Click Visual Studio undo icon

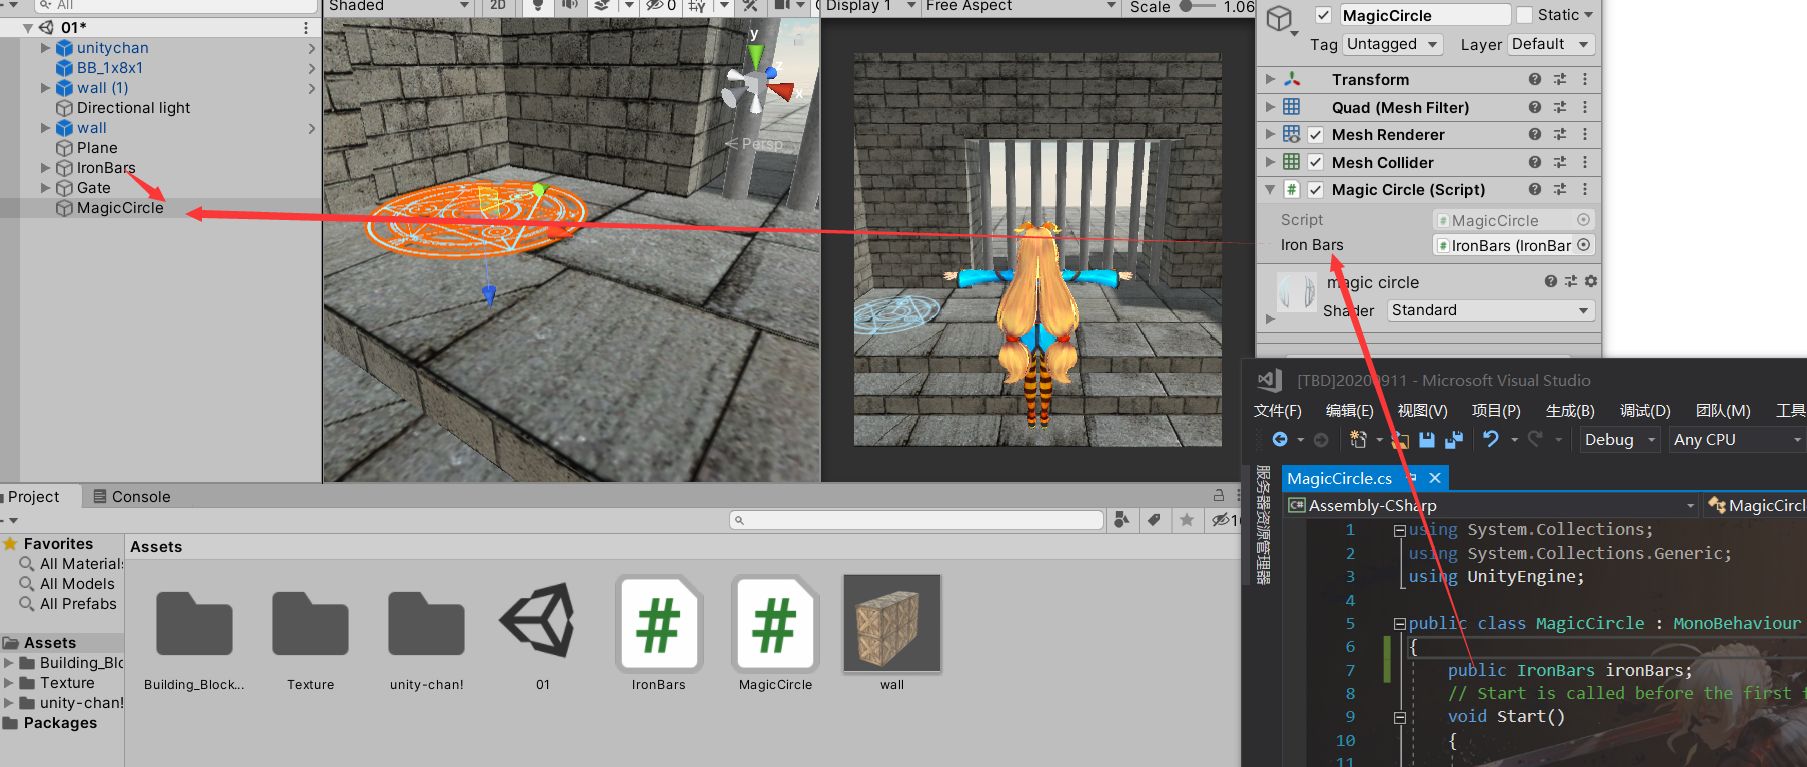(1490, 439)
